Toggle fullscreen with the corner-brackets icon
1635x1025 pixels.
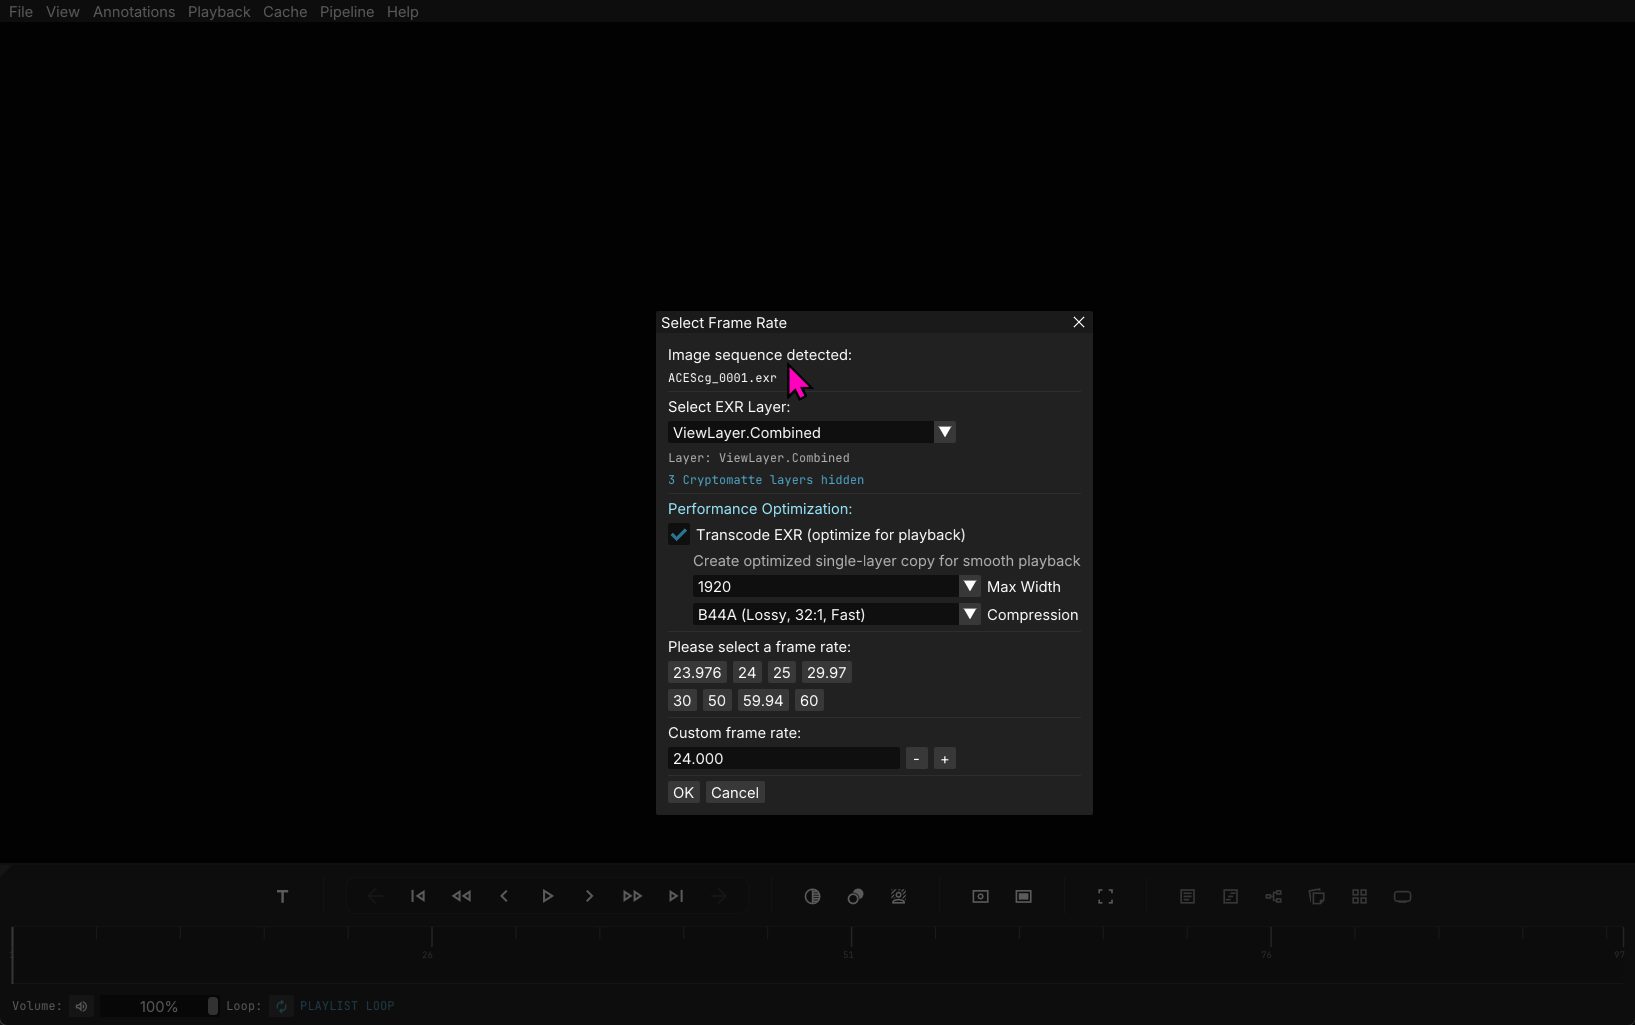coord(1105,896)
